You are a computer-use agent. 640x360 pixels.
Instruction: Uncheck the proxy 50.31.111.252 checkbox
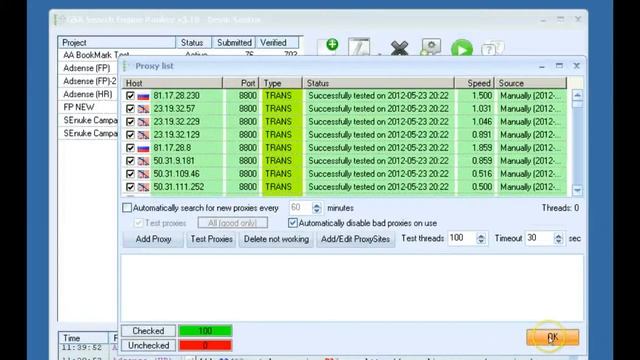pos(130,187)
